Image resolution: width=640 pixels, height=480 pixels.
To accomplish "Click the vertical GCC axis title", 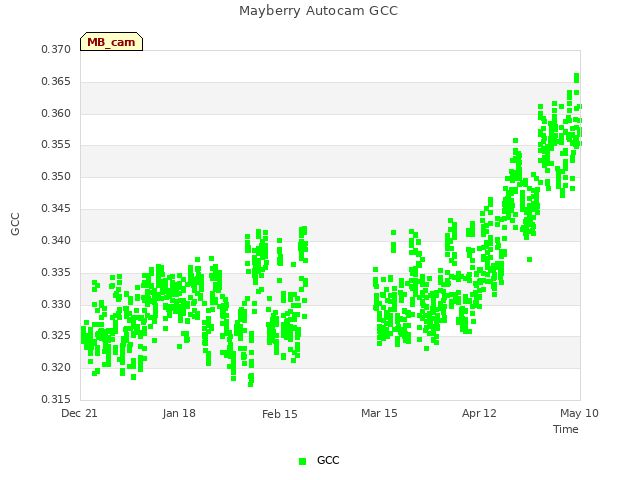I will tap(15, 224).
